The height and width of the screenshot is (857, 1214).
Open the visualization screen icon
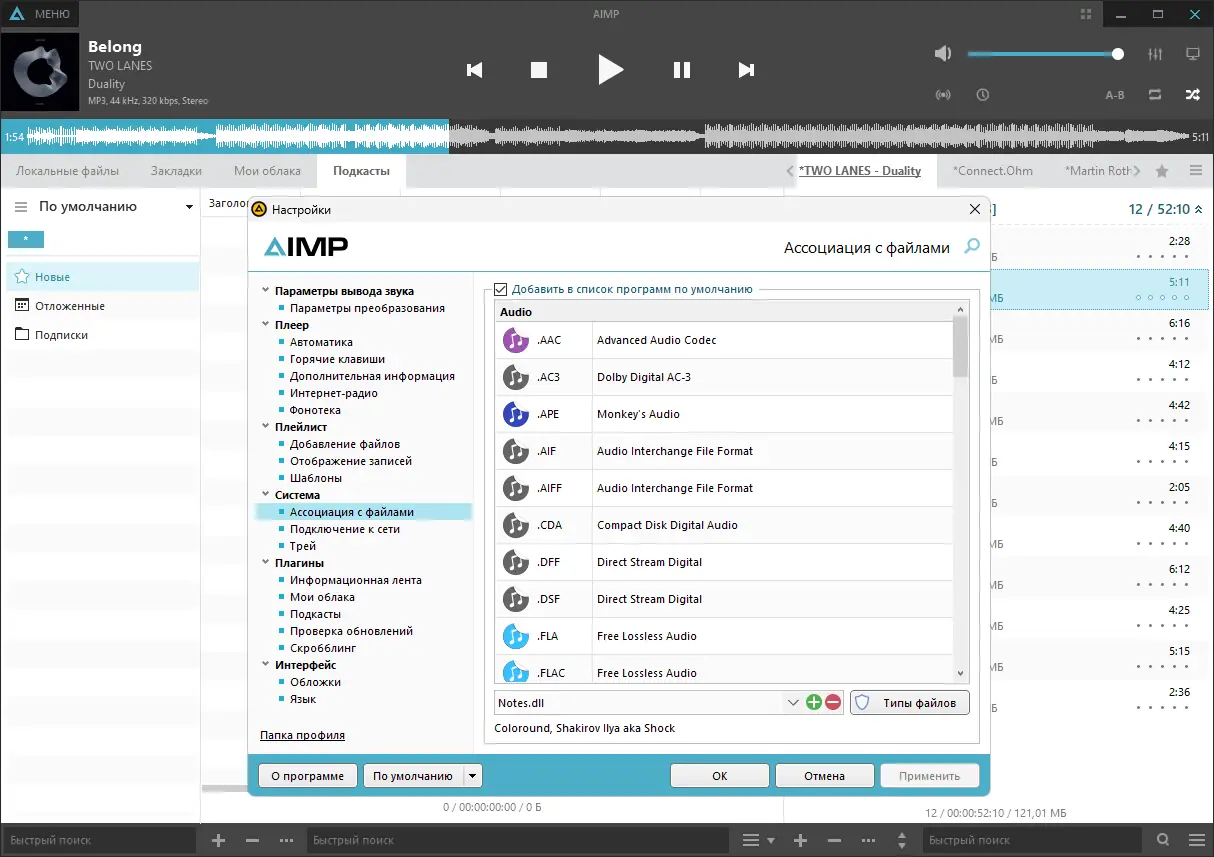tap(1193, 54)
